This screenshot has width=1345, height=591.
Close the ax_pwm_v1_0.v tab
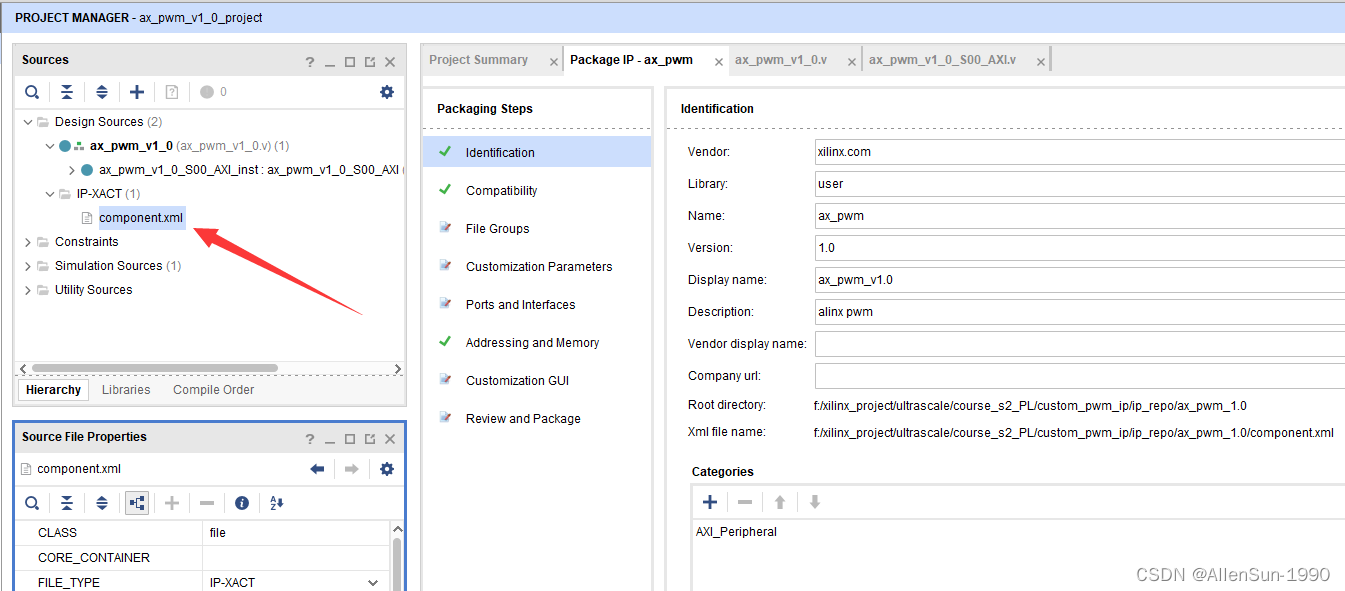point(852,62)
